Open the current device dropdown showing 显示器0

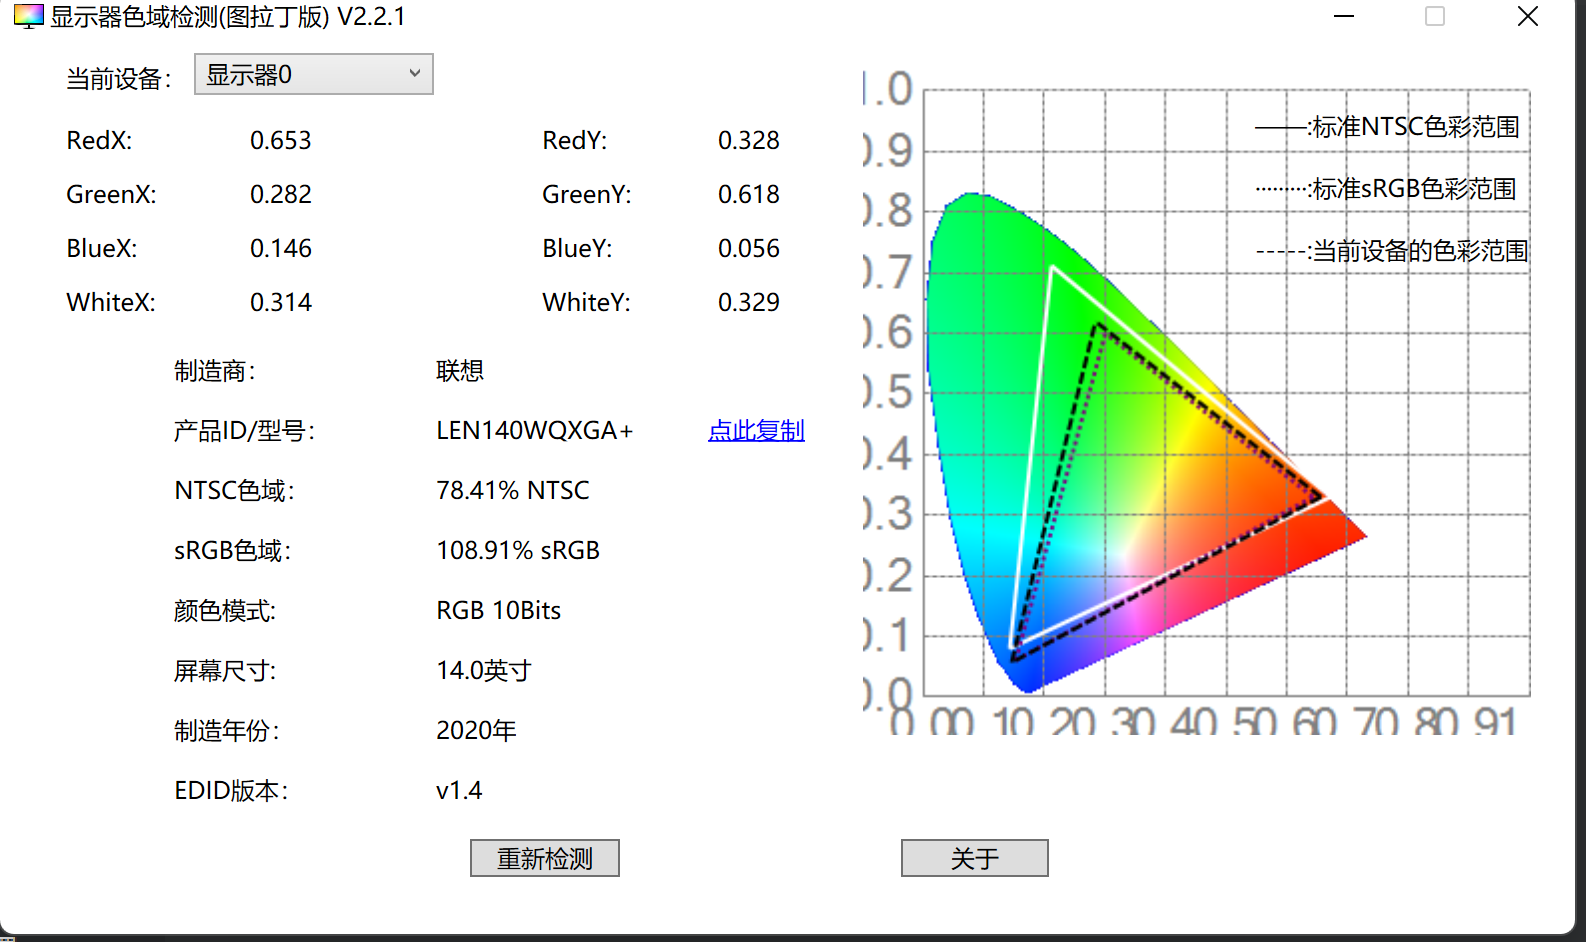pyautogui.click(x=314, y=75)
